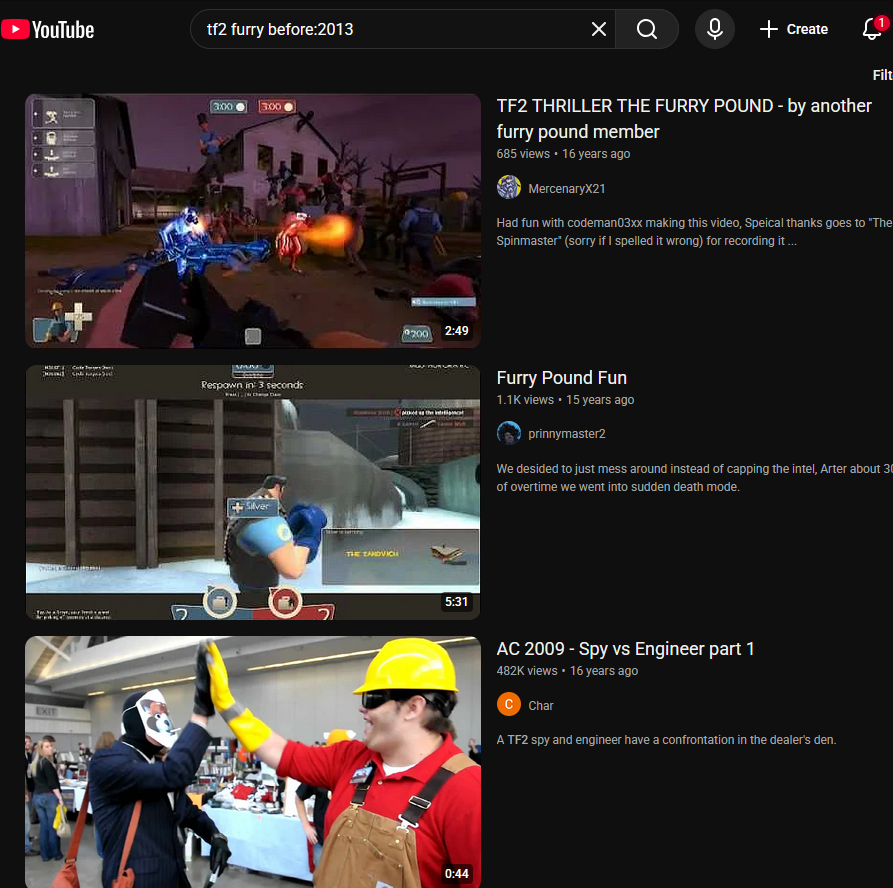This screenshot has height=888, width=893.
Task: Click description 'We desided to just mess around'
Action: pyautogui.click(x=694, y=478)
